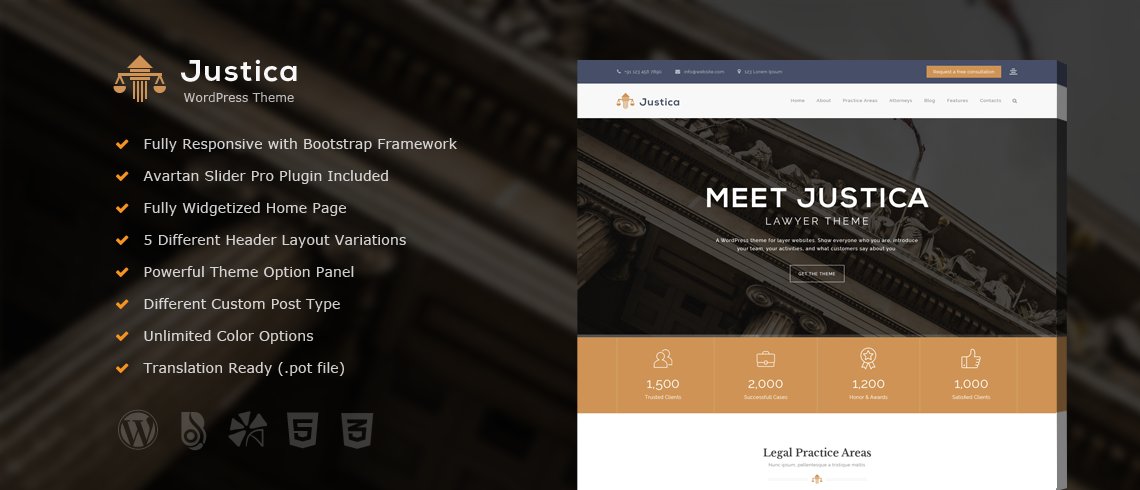
Task: Click the envelope email icon in top bar
Action: 678,72
